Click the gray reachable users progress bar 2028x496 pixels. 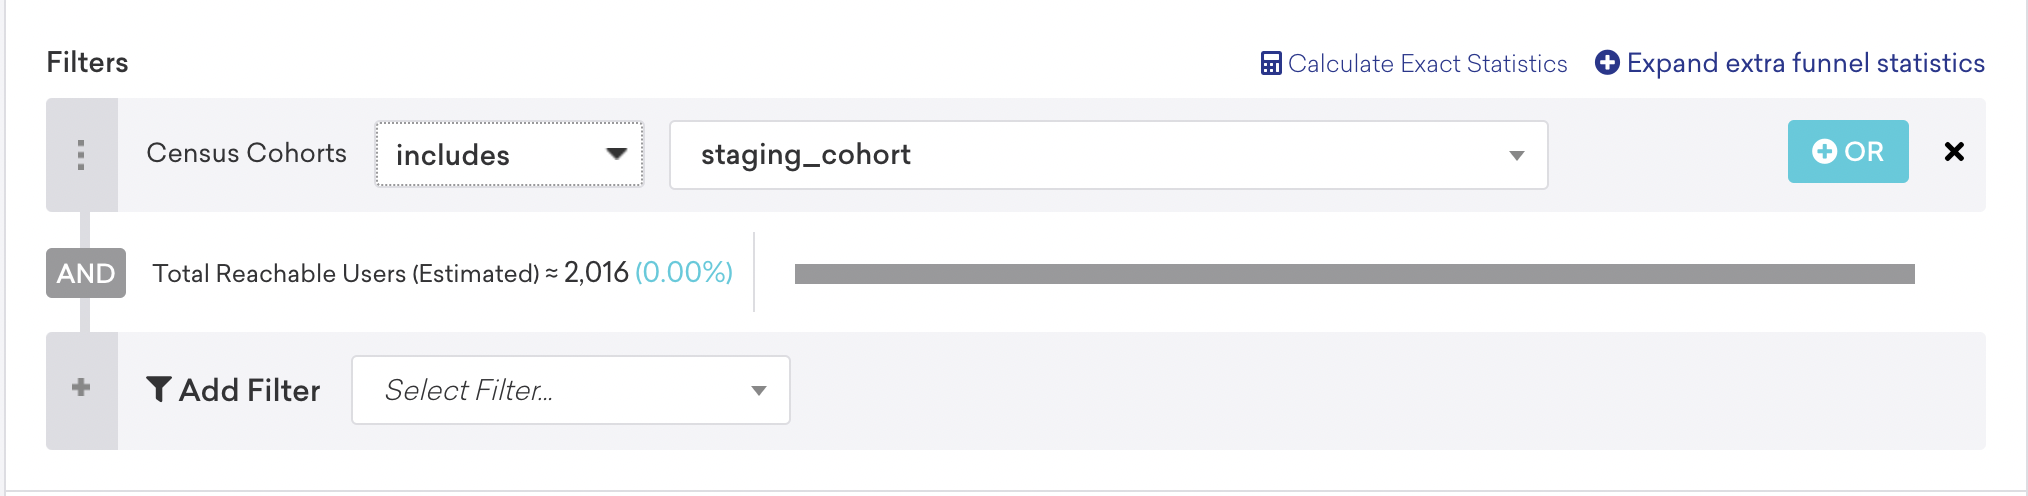coord(1354,274)
